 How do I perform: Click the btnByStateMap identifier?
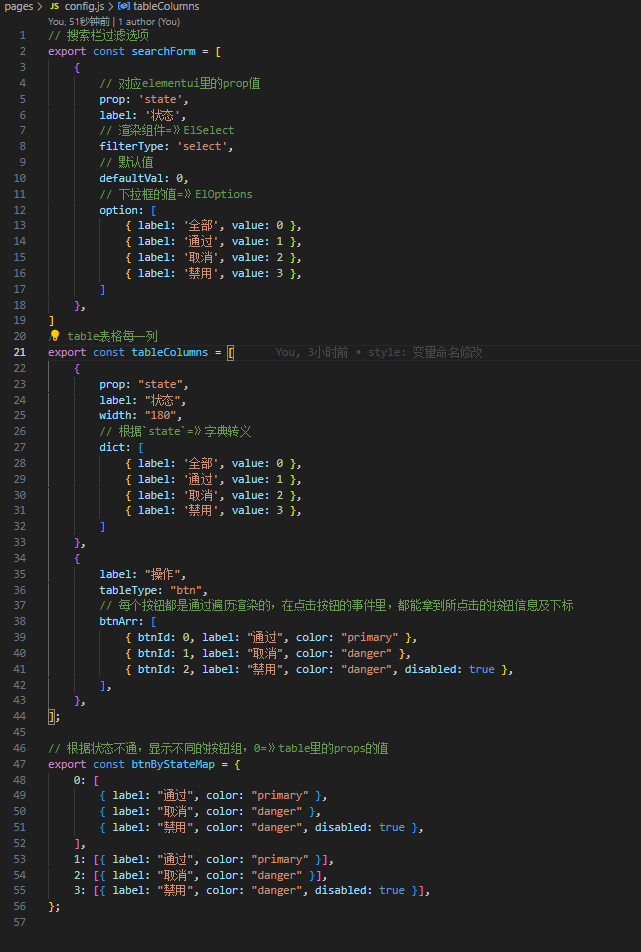[x=173, y=764]
